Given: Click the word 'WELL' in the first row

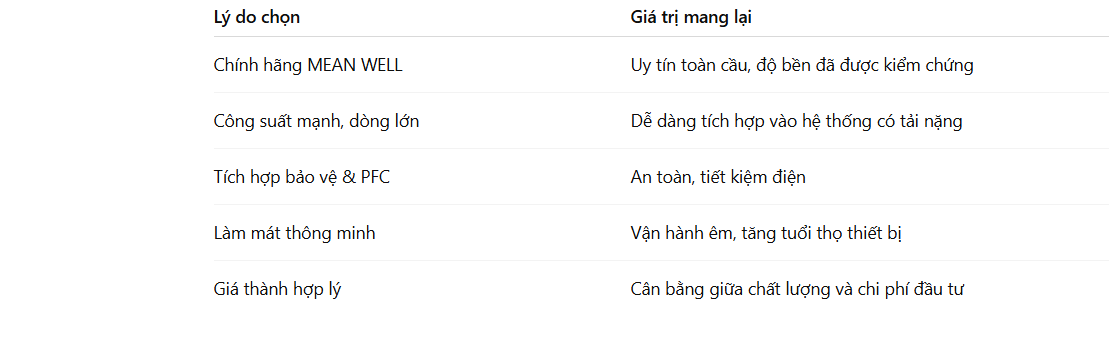Looking at the screenshot, I should point(381,65).
